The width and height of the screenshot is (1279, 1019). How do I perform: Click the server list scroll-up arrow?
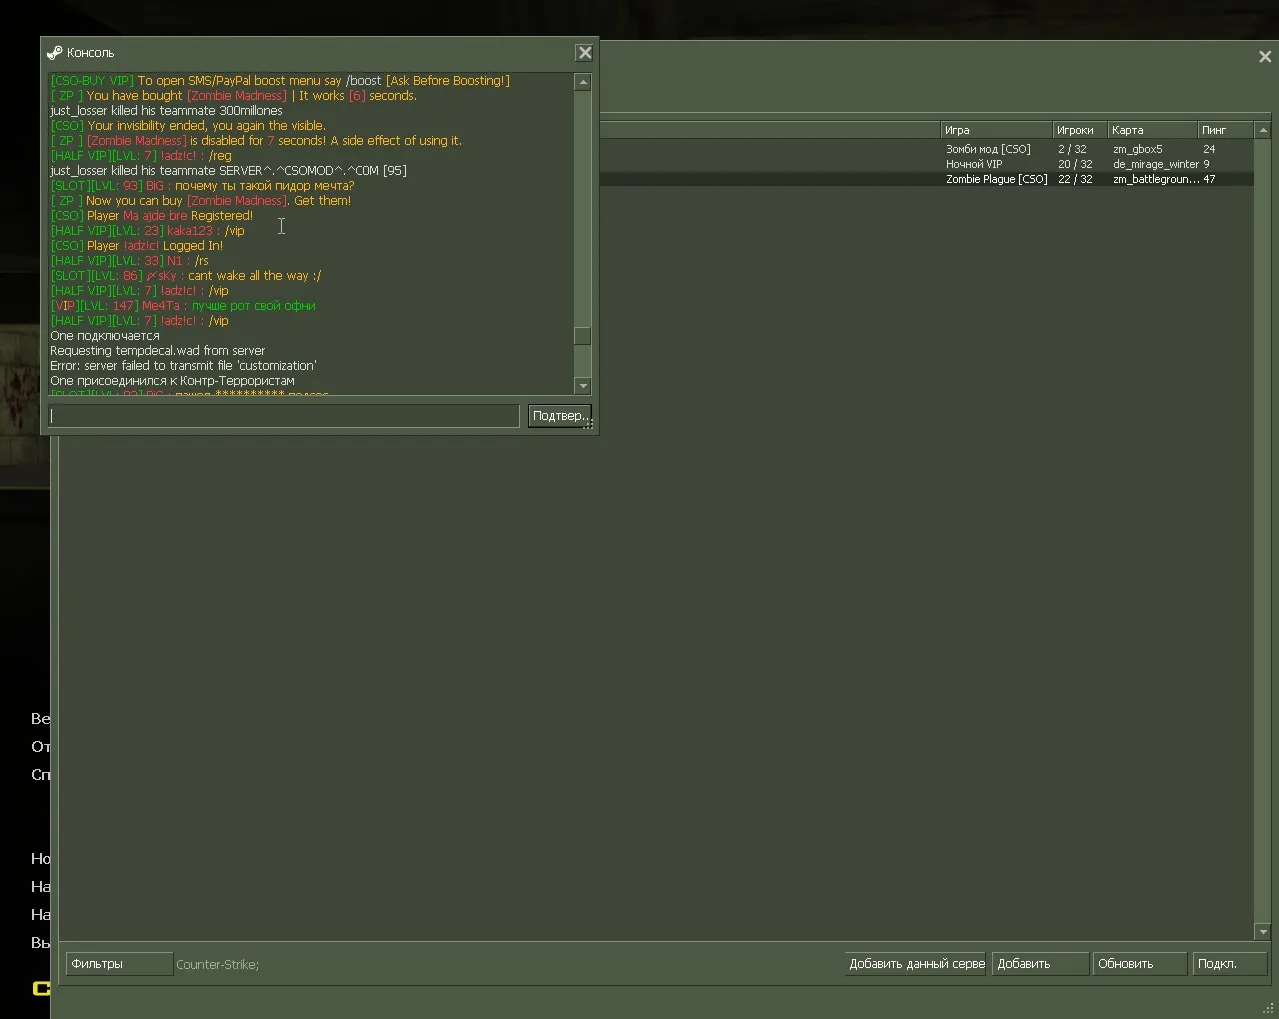click(x=1263, y=130)
